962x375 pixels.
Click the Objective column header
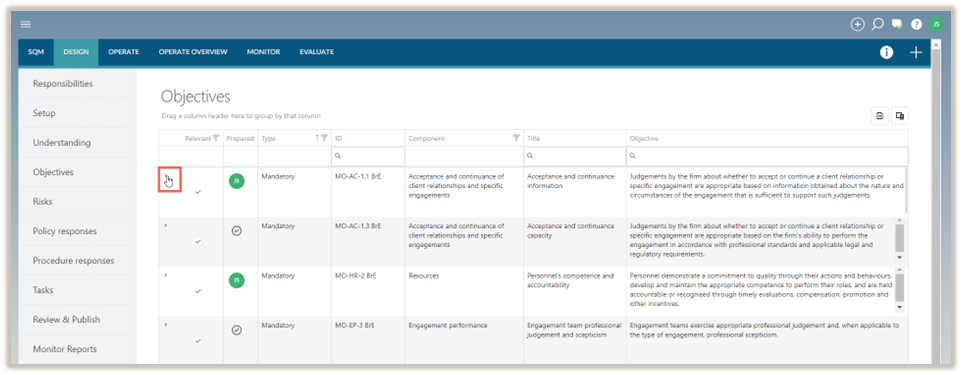[767, 138]
